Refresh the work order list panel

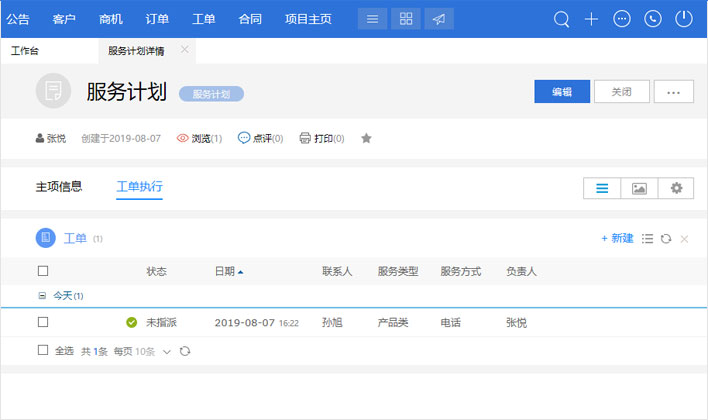click(x=665, y=238)
